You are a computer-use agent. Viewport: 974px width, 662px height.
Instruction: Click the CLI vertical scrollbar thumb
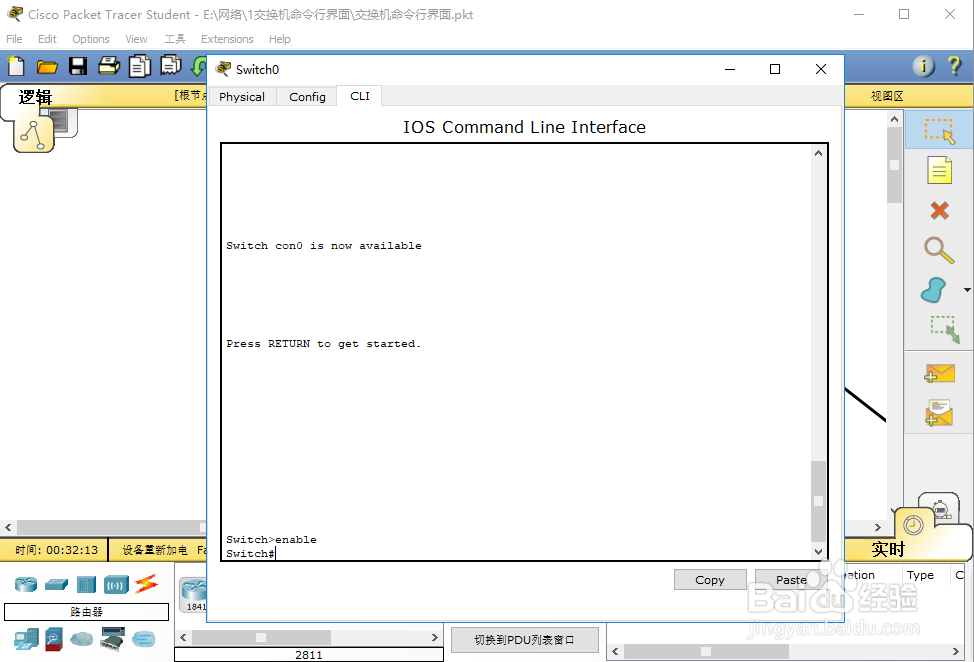[x=818, y=502]
